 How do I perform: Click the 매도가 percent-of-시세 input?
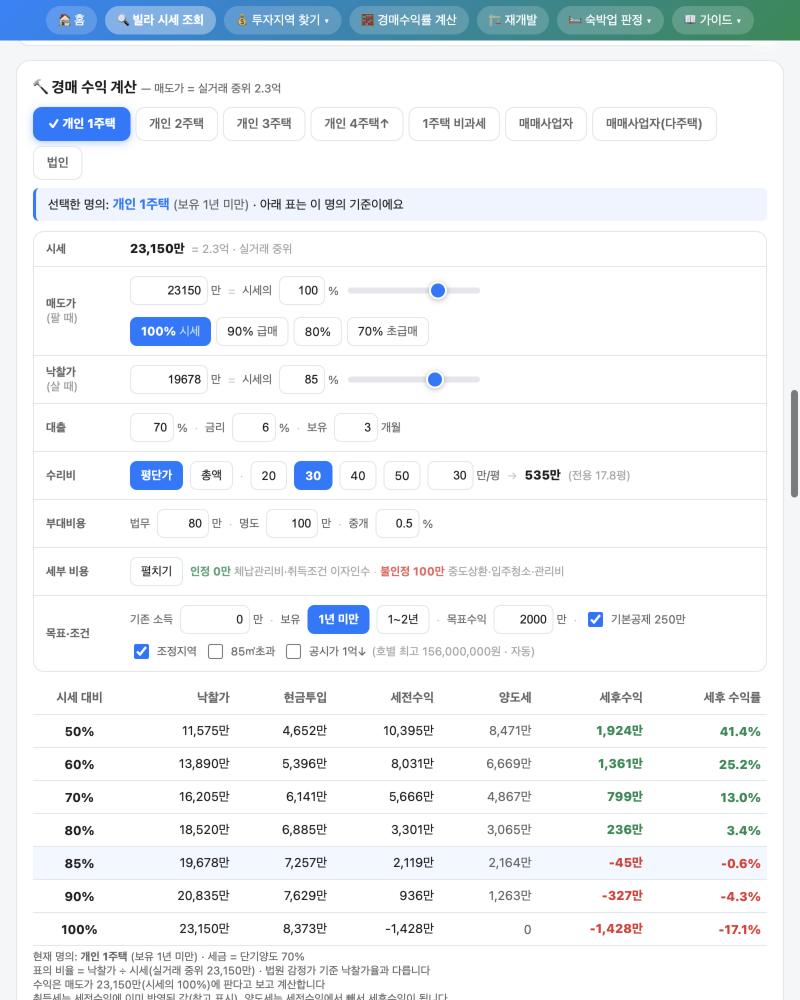tap(302, 291)
